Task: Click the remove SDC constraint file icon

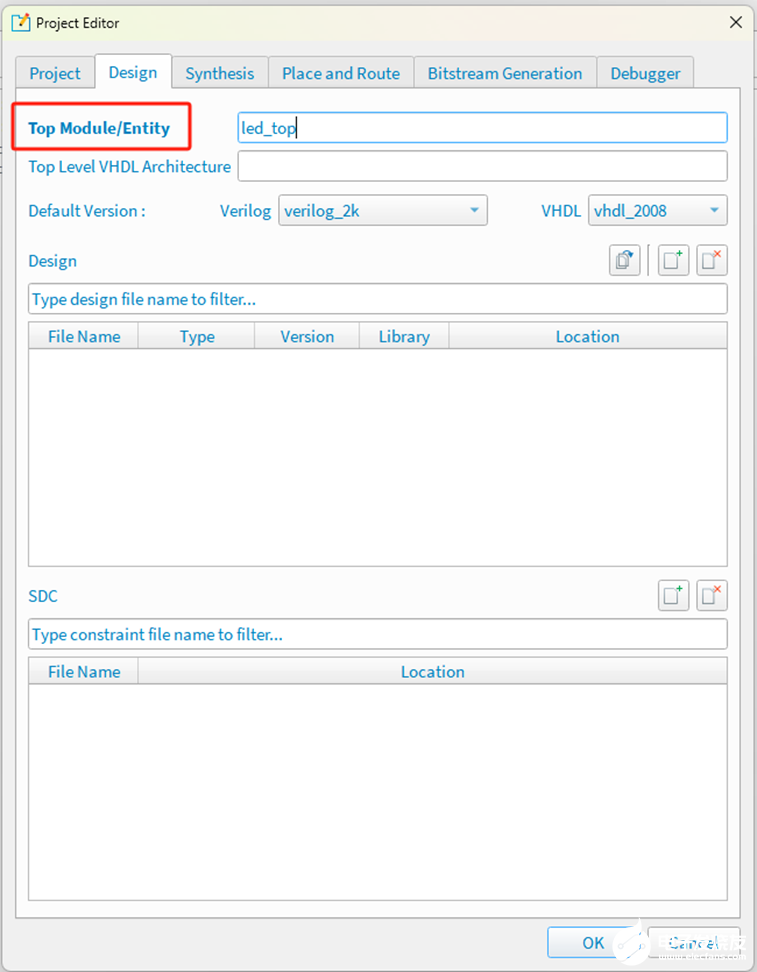Action: [712, 596]
